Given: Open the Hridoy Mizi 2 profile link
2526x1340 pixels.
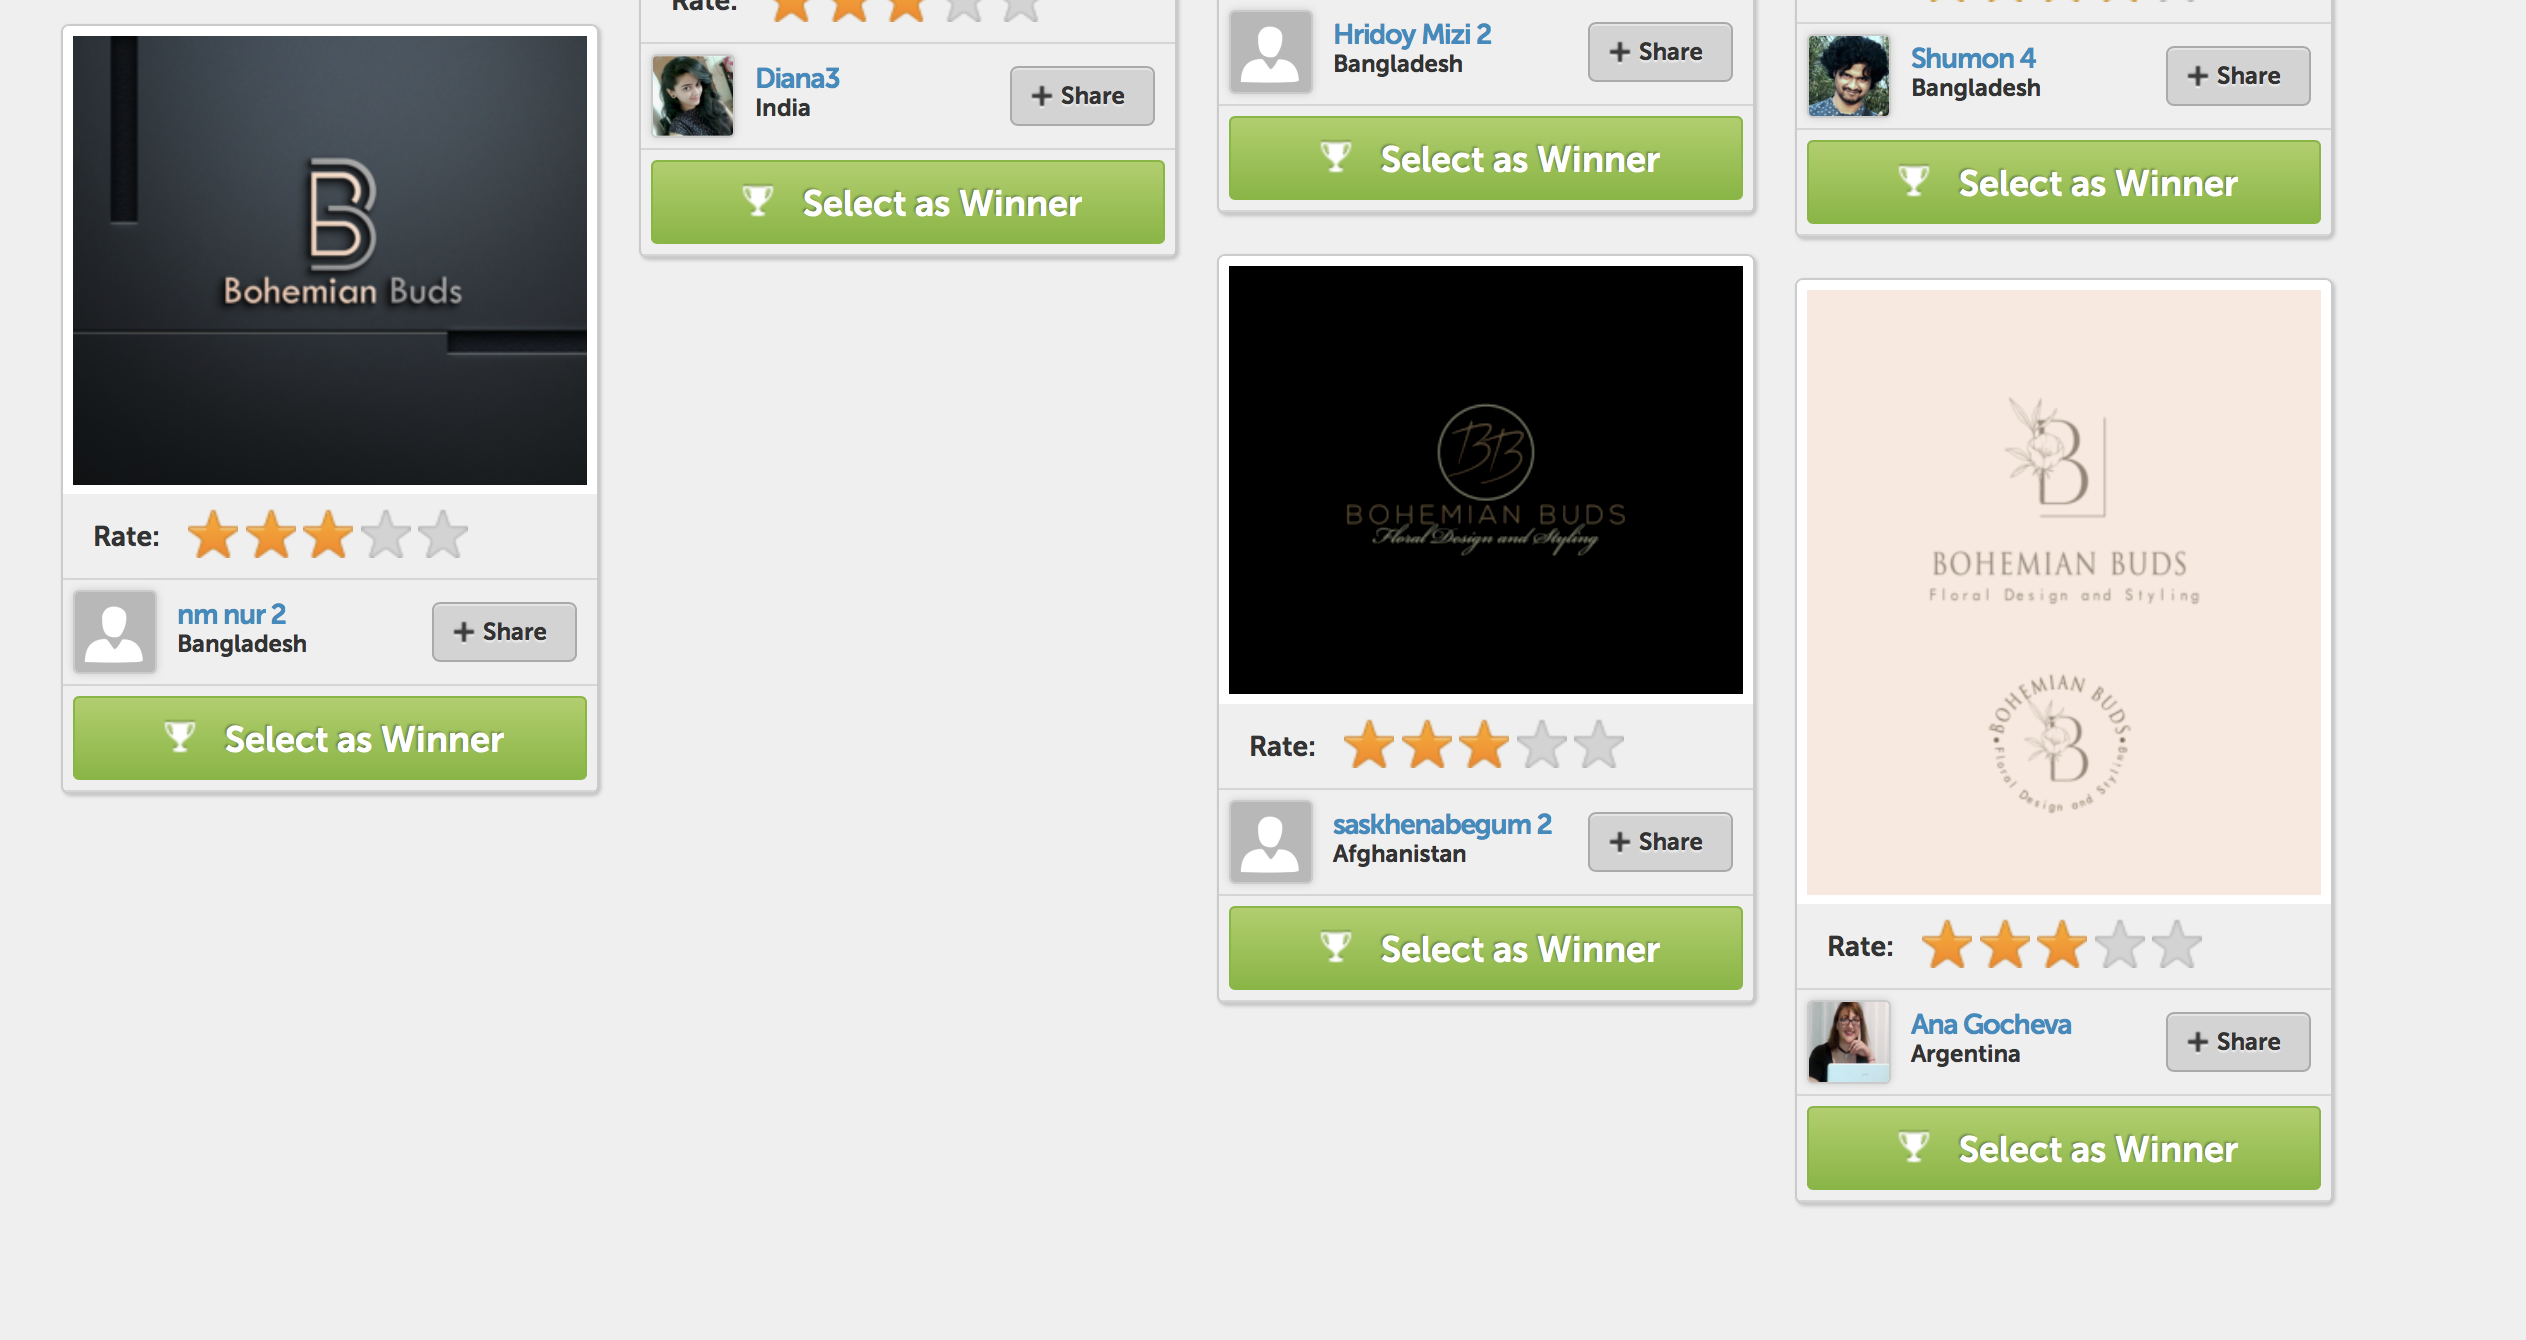Looking at the screenshot, I should (1411, 34).
